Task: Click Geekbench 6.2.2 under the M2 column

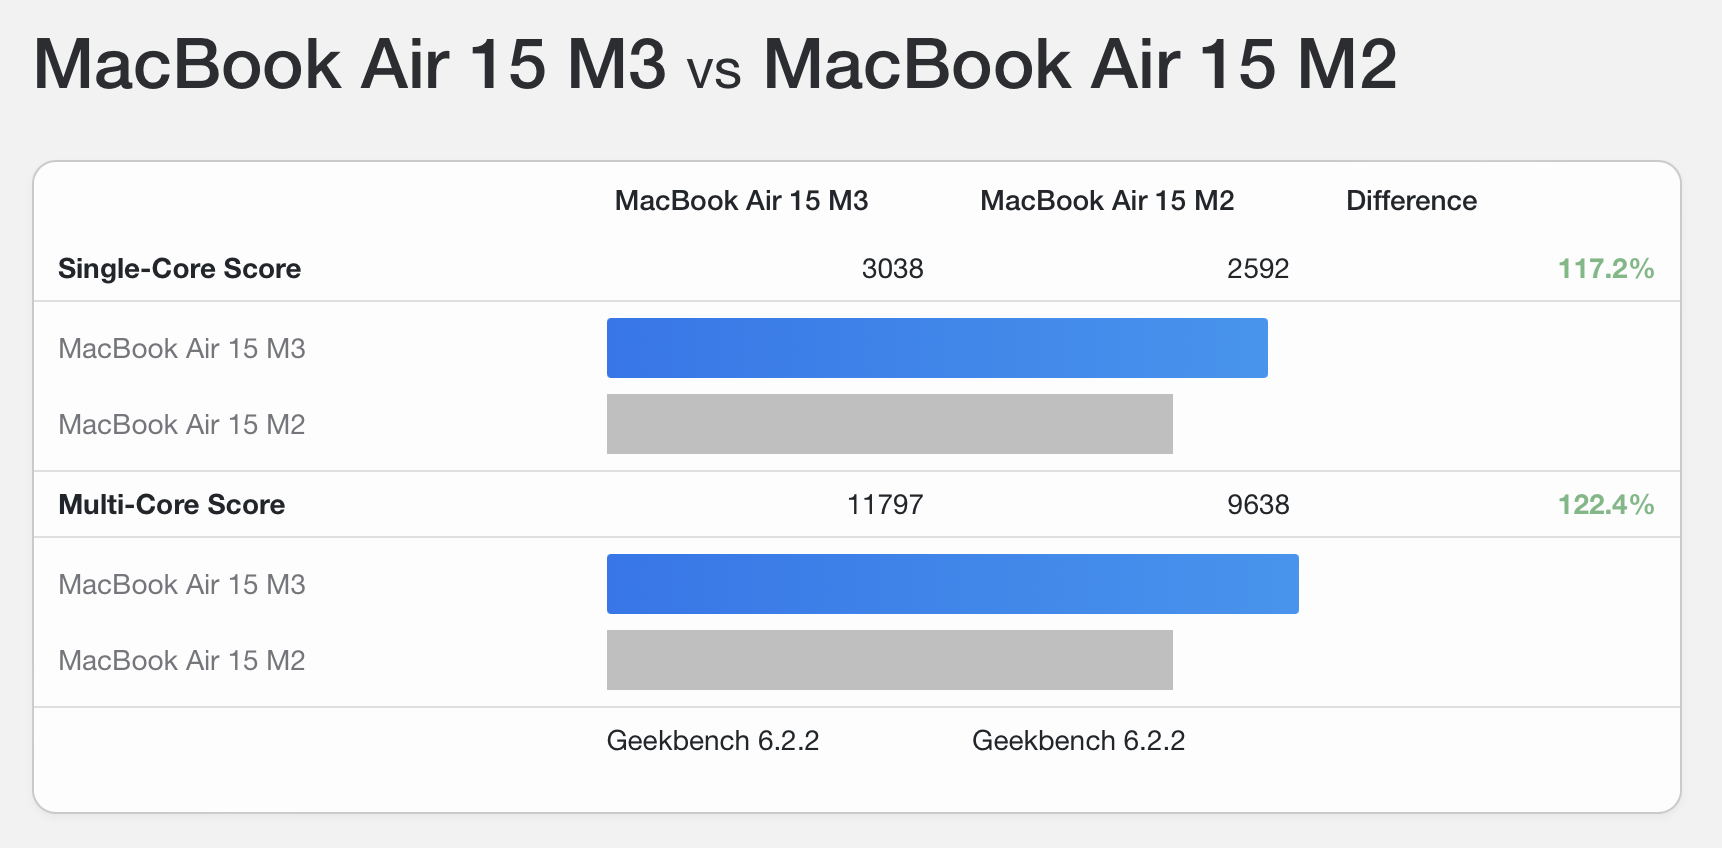Action: 1078,741
